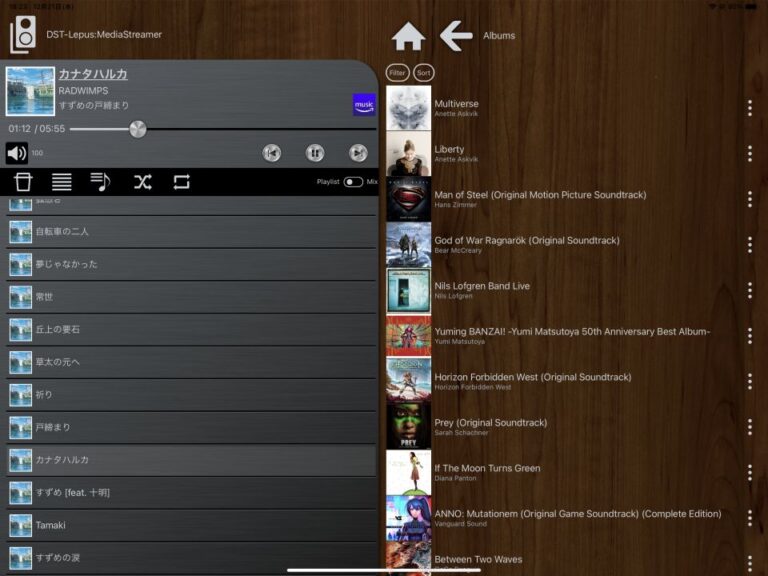This screenshot has width=768, height=576.
Task: Clear the queue with trash icon
Action: (23, 182)
